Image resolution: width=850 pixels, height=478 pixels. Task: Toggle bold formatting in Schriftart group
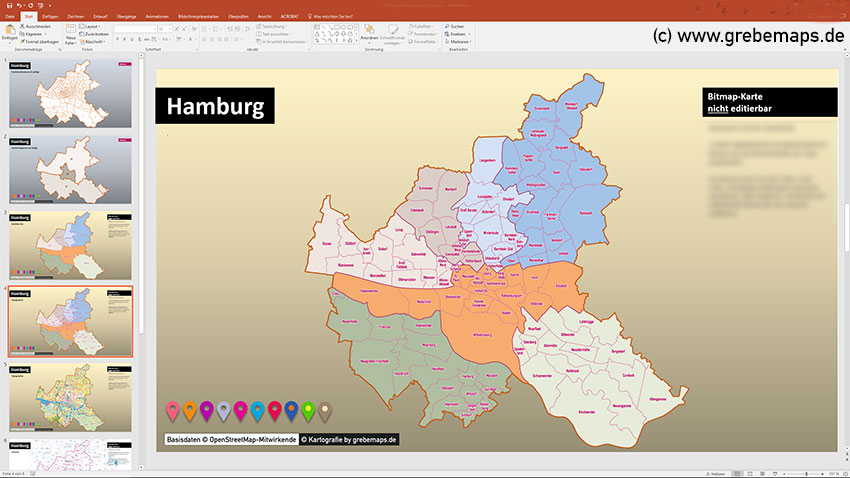coord(117,40)
